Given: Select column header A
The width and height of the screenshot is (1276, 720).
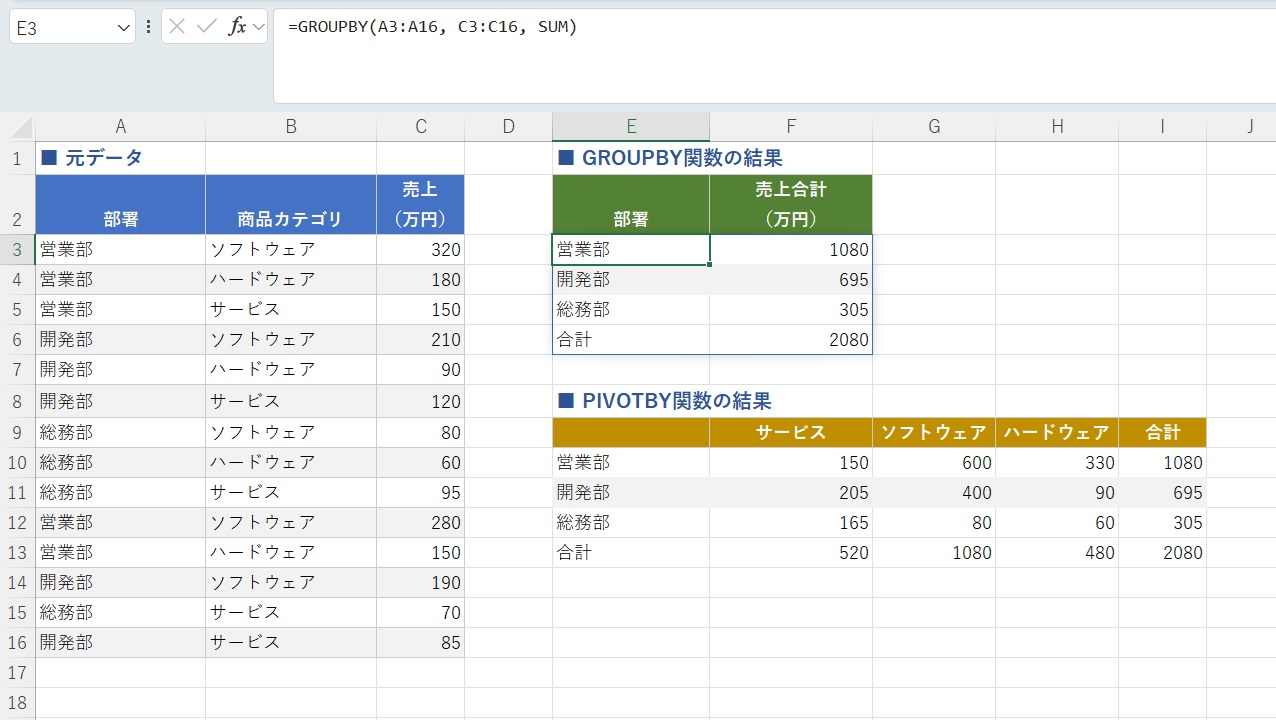Looking at the screenshot, I should pos(121,126).
